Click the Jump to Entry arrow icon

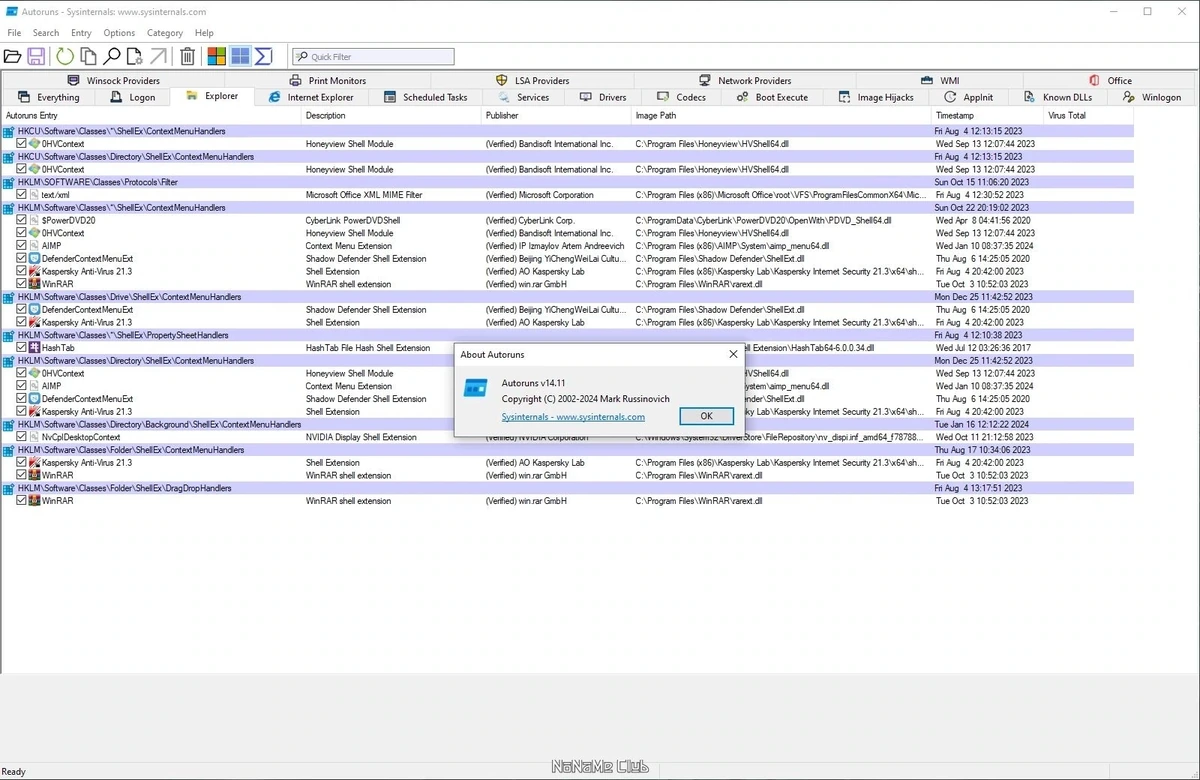(x=158, y=56)
